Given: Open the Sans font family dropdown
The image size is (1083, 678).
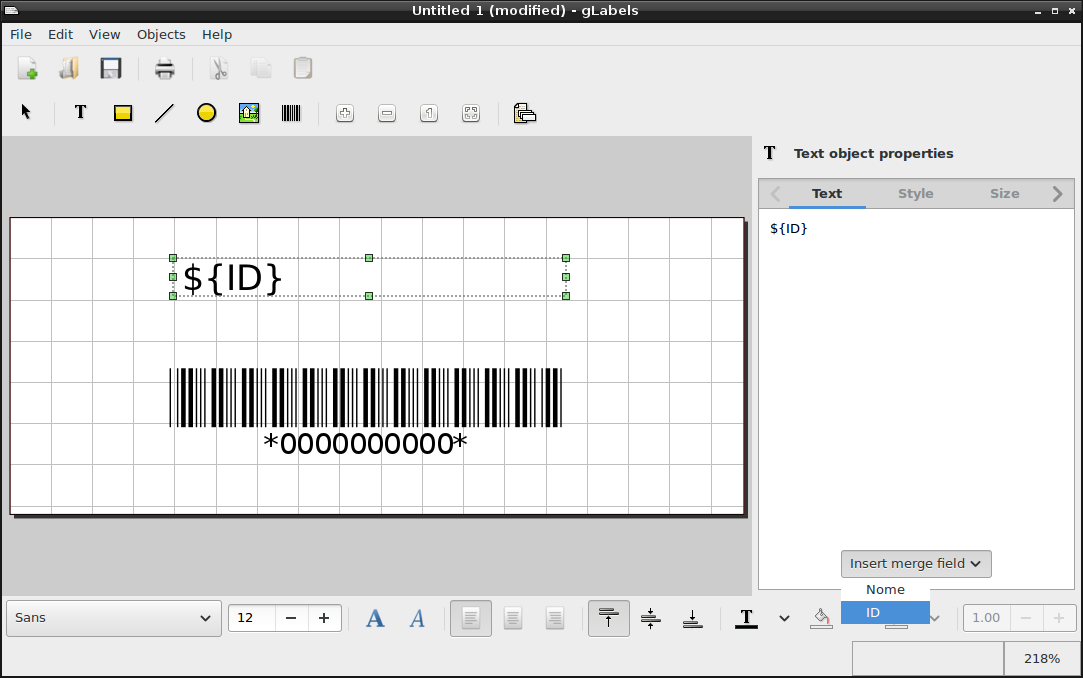Looking at the screenshot, I should (x=114, y=618).
